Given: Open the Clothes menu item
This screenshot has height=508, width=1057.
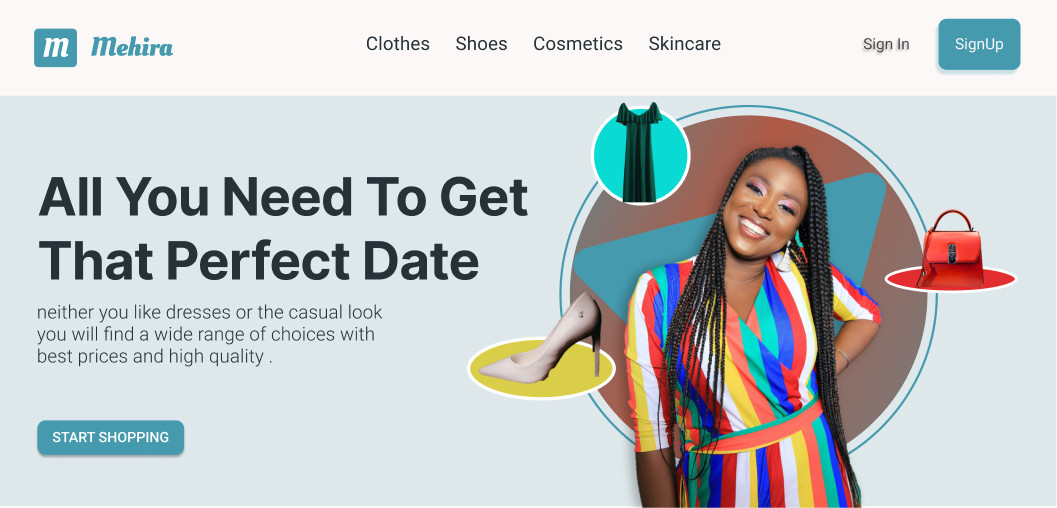Looking at the screenshot, I should (398, 44).
